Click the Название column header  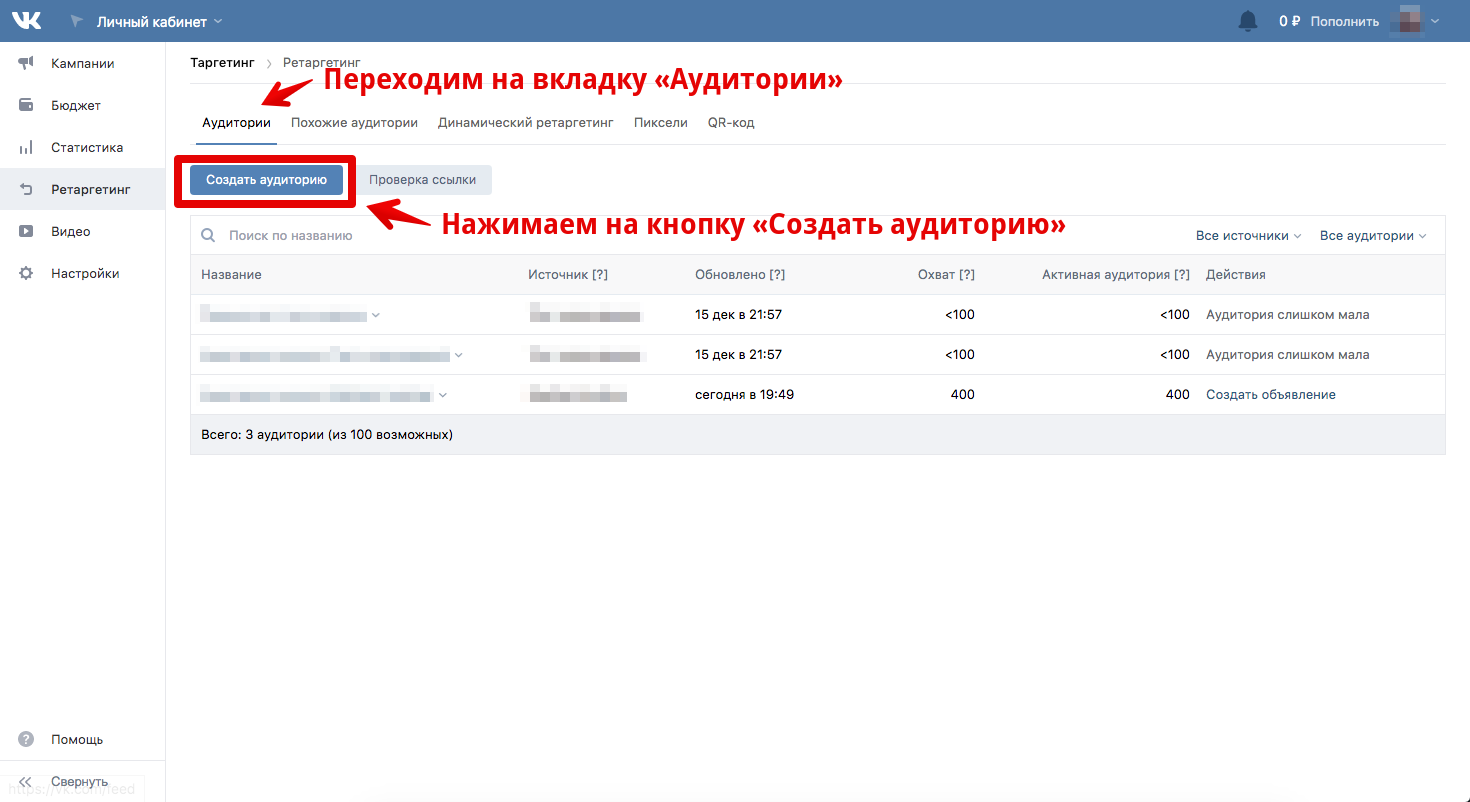(231, 275)
